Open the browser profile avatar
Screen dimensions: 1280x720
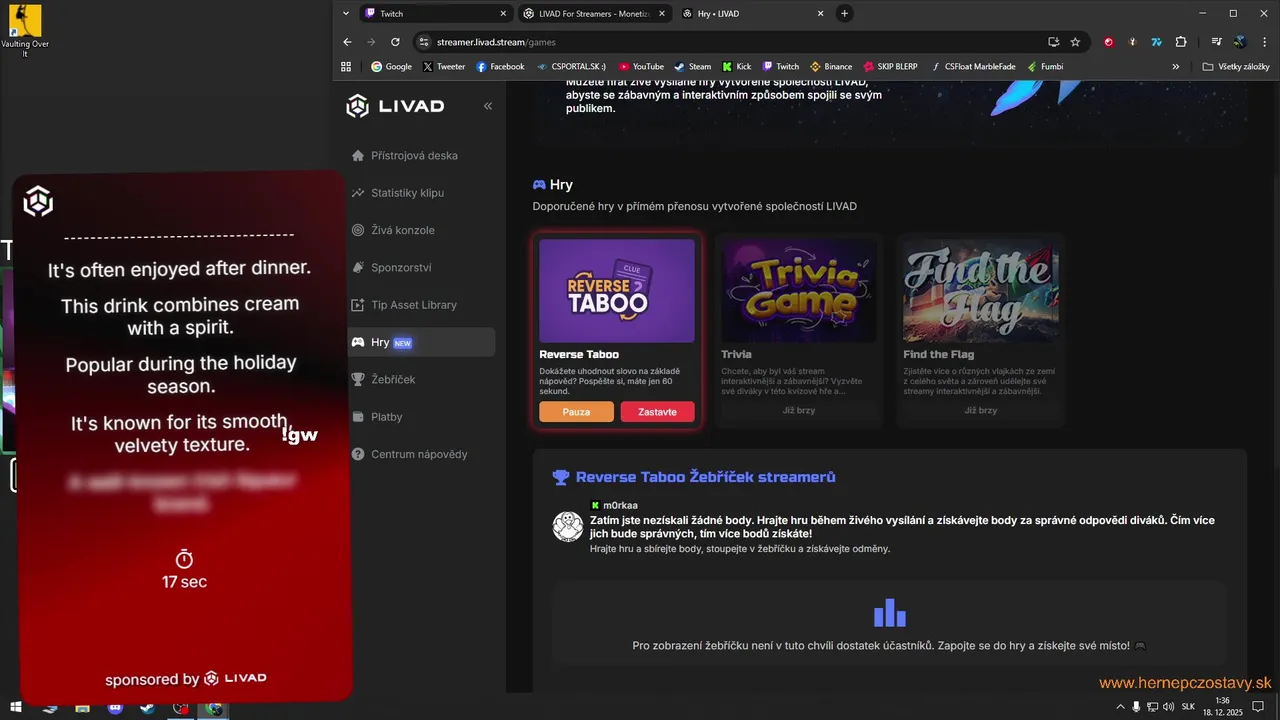(1240, 42)
